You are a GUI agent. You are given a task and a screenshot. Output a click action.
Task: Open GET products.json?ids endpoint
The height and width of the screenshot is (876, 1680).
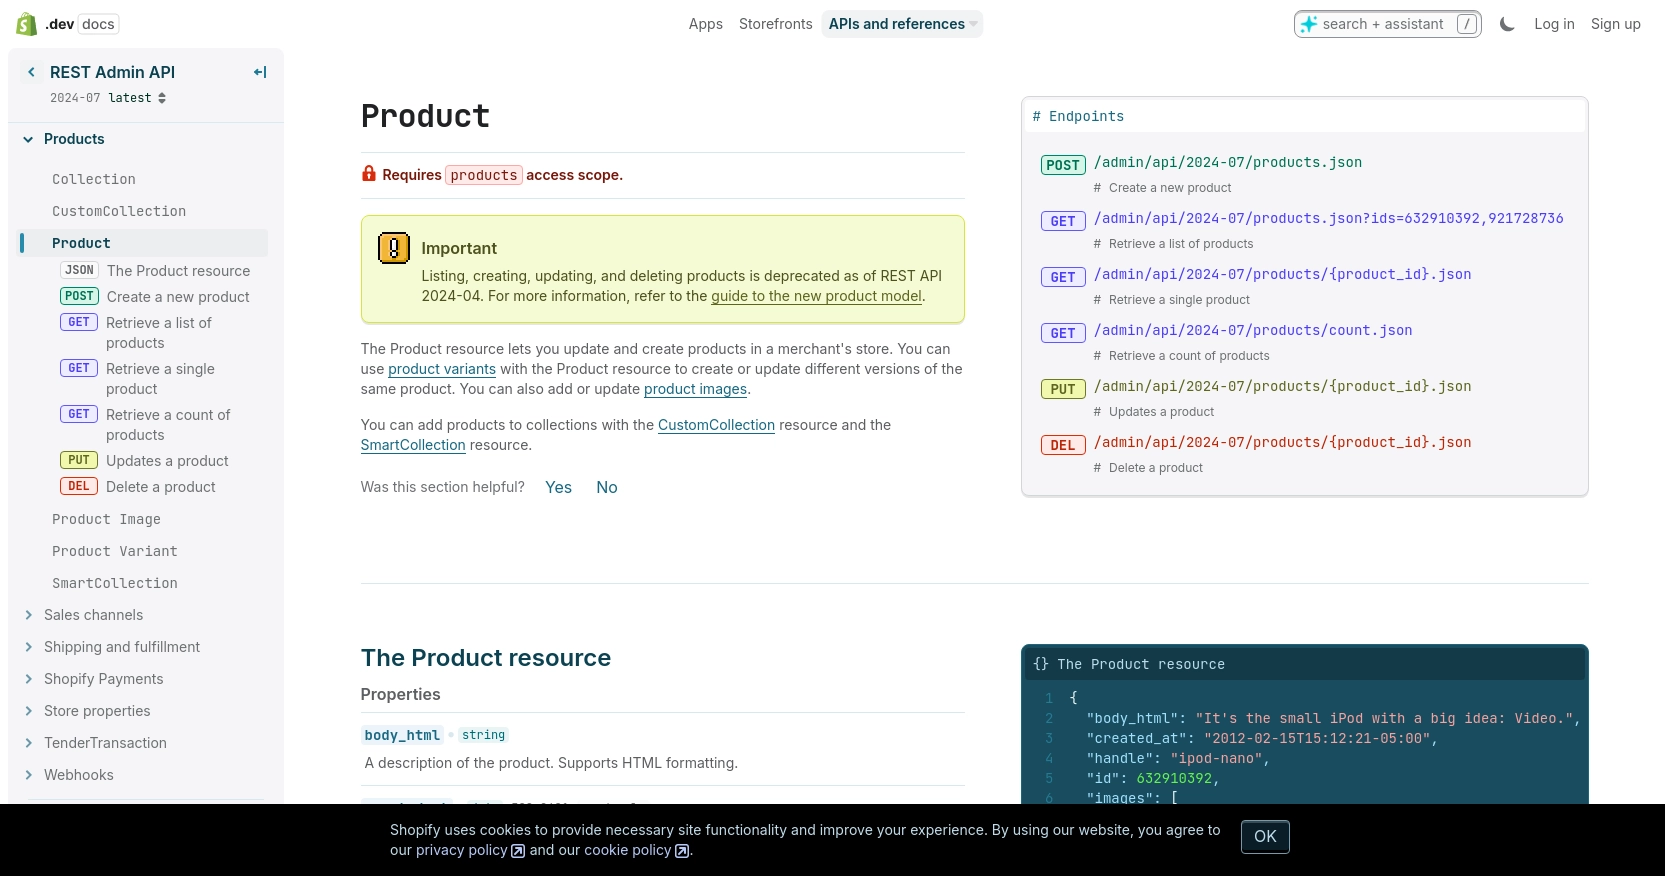pos(1329,218)
